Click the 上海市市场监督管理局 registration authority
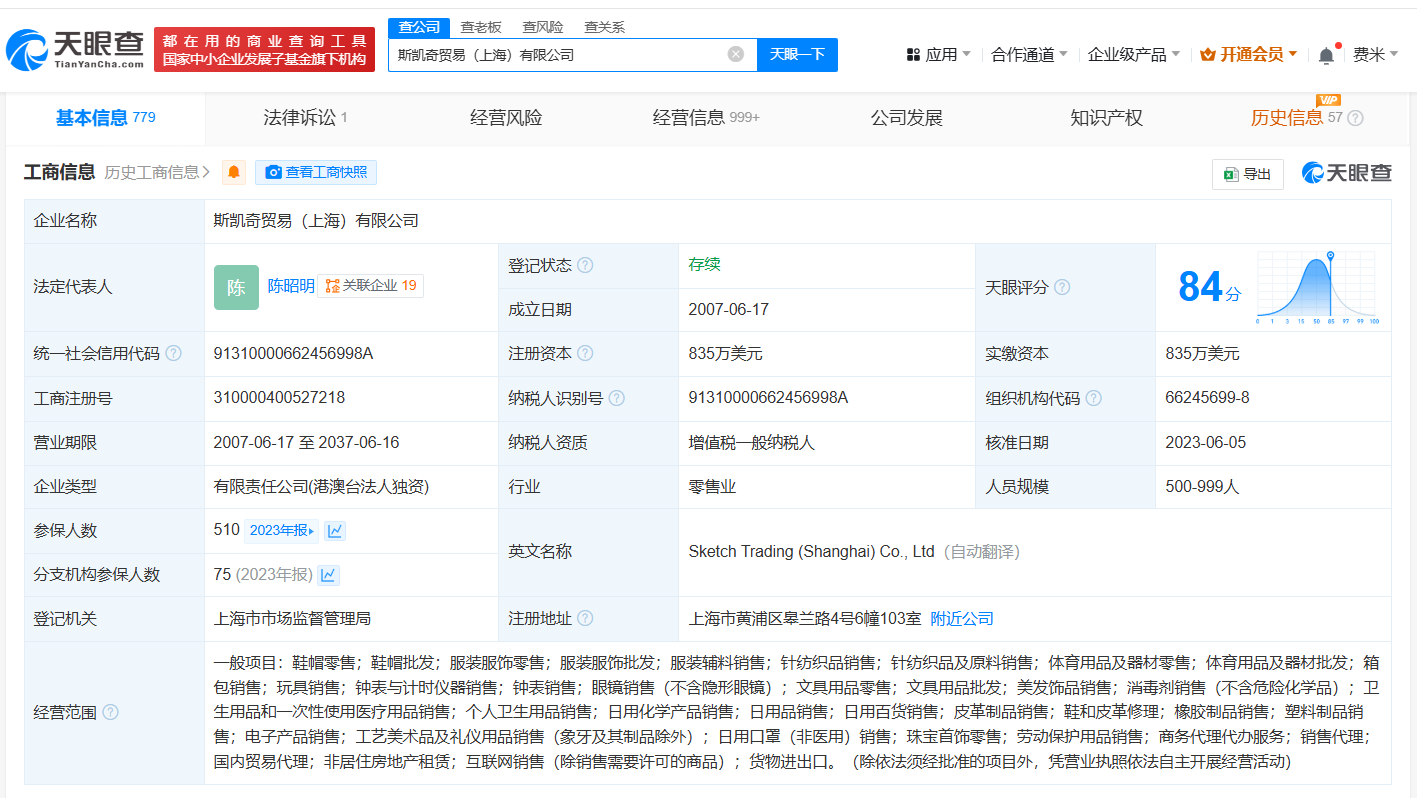The height and width of the screenshot is (798, 1417). (x=292, y=619)
